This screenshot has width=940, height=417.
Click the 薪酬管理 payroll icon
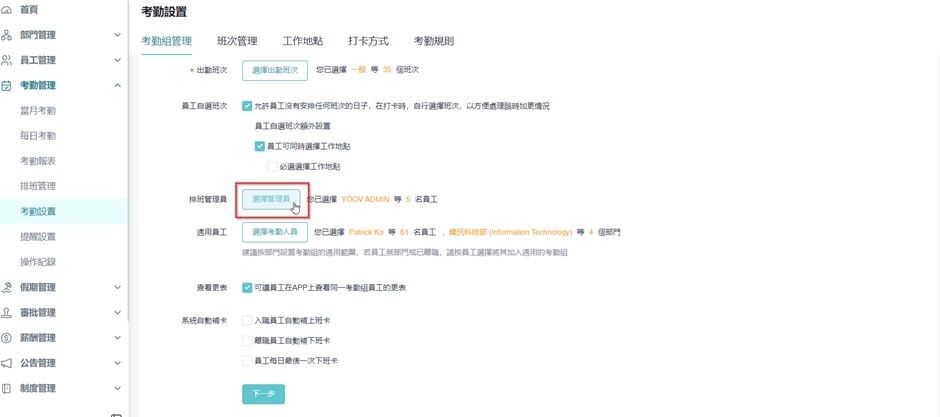[x=7, y=338]
